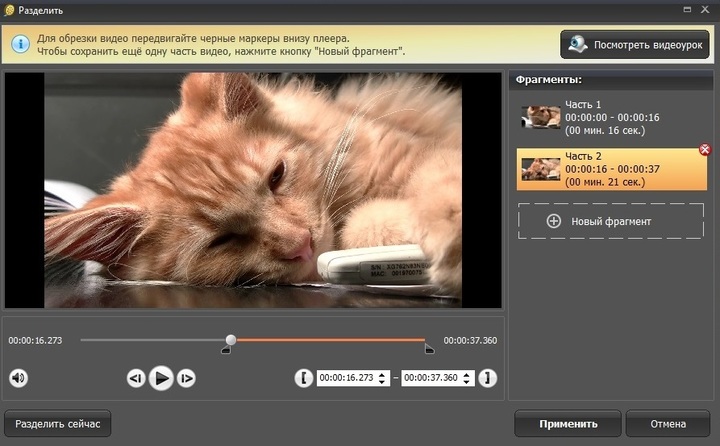The image size is (720, 446).
Task: Select fragment Часть 2 thumbnail
Action: 541,169
